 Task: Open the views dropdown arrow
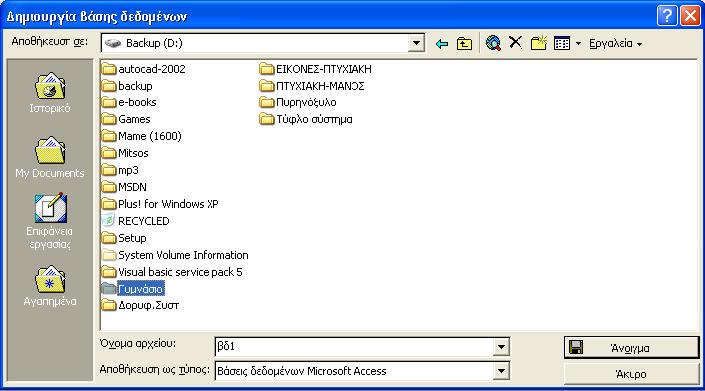[x=578, y=44]
